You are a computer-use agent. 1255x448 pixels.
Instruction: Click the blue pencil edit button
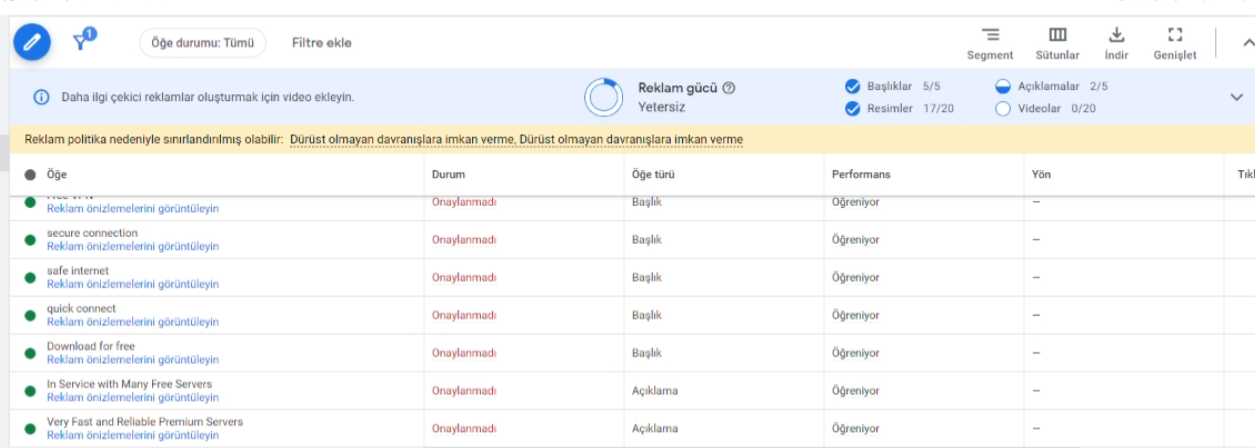[x=32, y=42]
